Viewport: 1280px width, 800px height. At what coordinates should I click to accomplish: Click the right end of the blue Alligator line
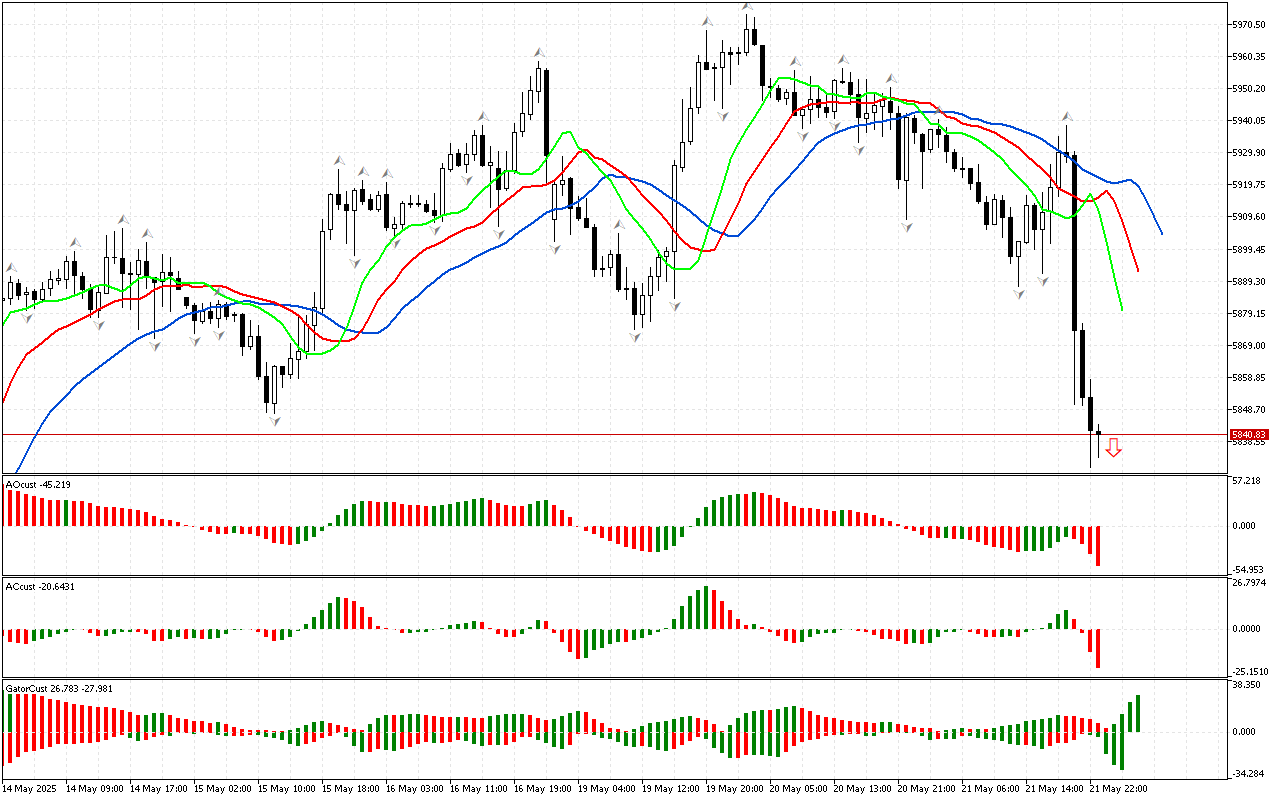click(1161, 233)
